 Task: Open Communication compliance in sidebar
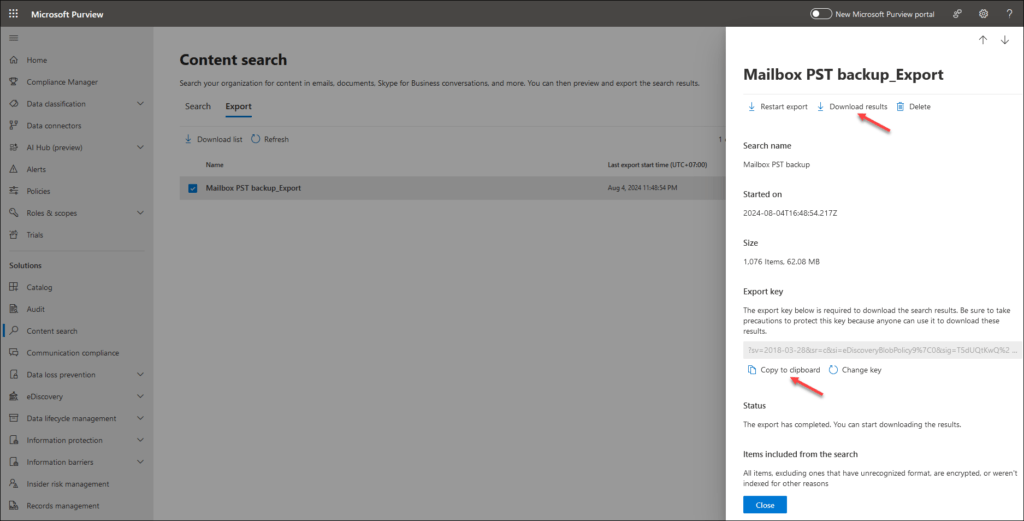point(72,353)
